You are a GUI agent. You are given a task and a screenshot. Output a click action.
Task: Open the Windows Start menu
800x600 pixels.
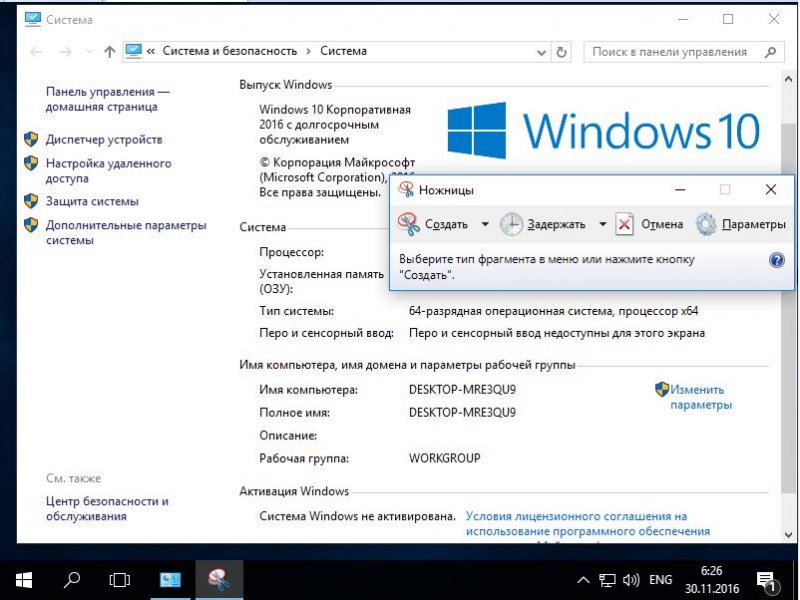pos(24,580)
